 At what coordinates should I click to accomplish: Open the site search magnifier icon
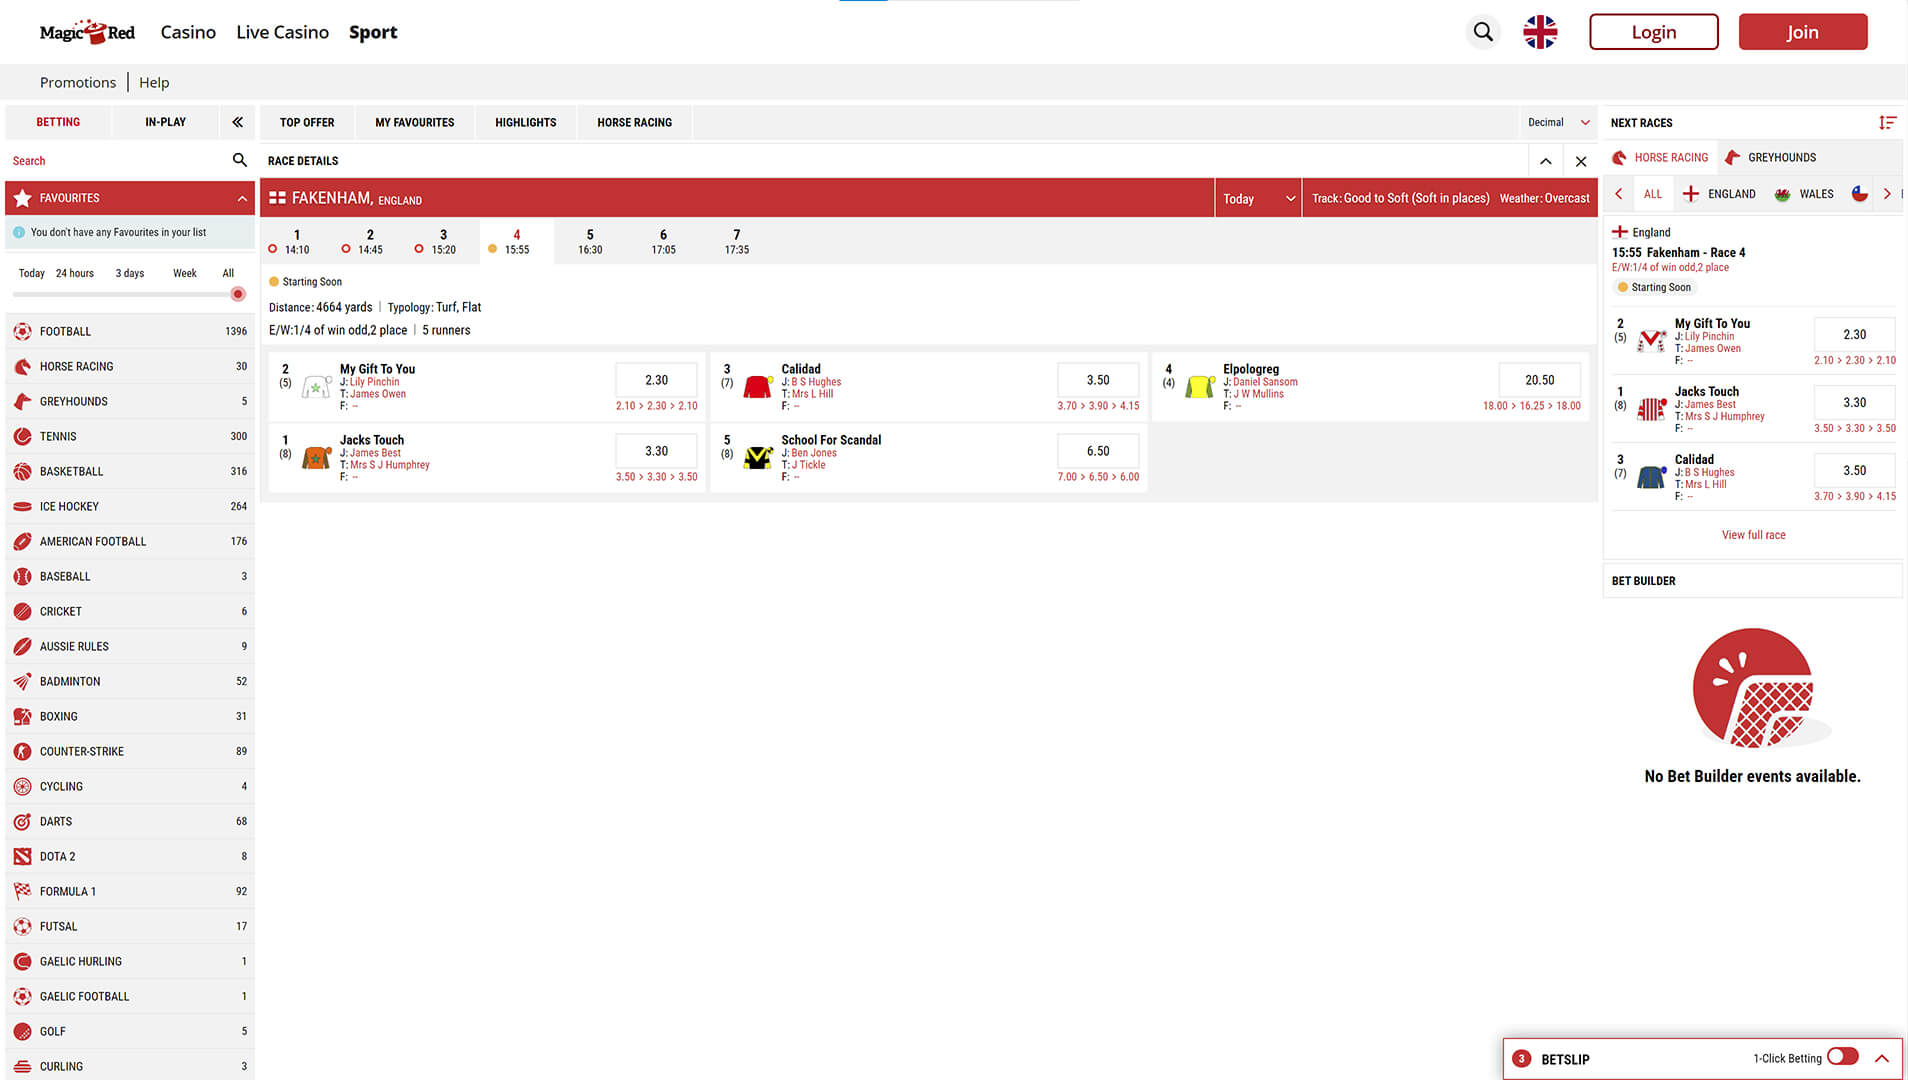click(1483, 32)
